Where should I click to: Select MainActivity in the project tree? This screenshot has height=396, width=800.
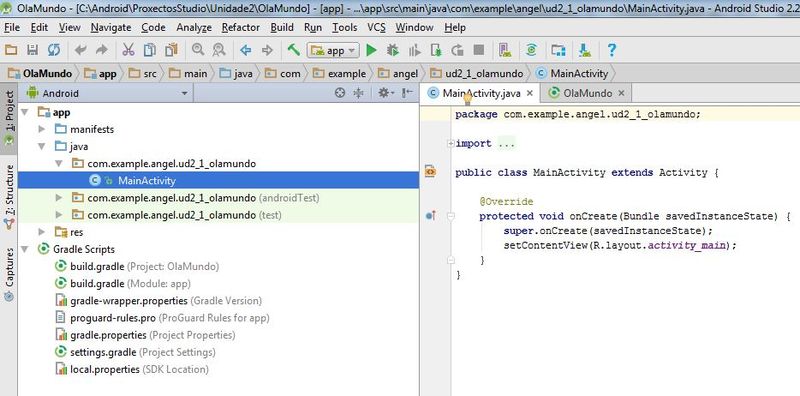pos(218,181)
